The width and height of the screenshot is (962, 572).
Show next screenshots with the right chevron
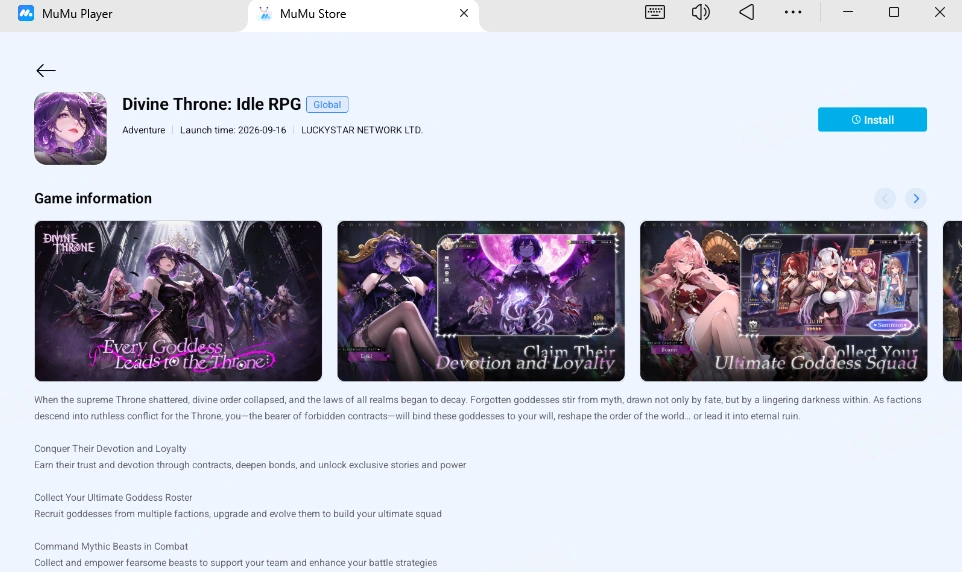point(915,198)
